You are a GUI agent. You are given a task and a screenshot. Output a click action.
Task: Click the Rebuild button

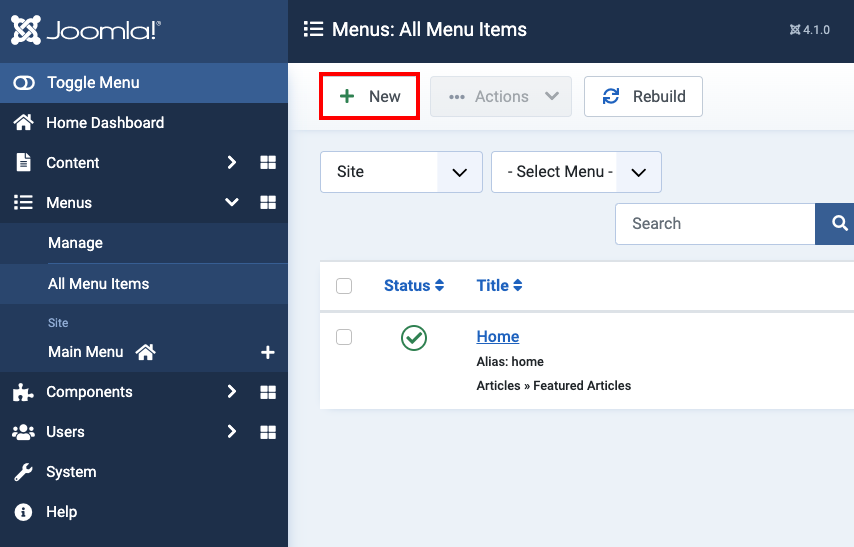pyautogui.click(x=643, y=96)
